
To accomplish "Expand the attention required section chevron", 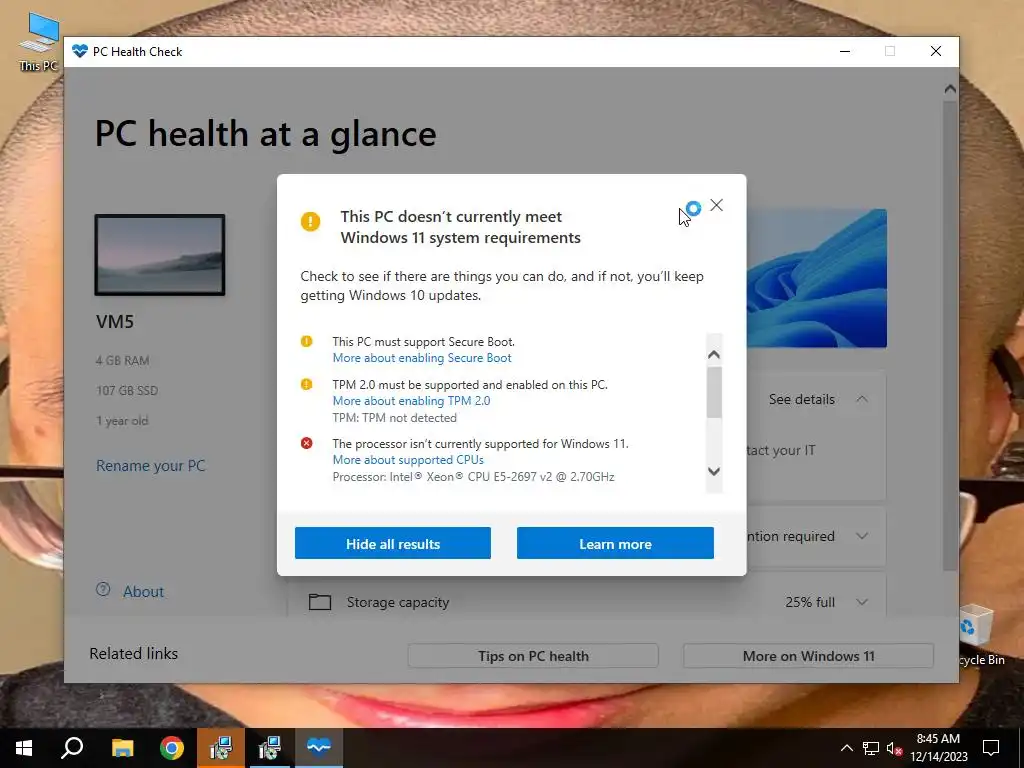I will [862, 536].
